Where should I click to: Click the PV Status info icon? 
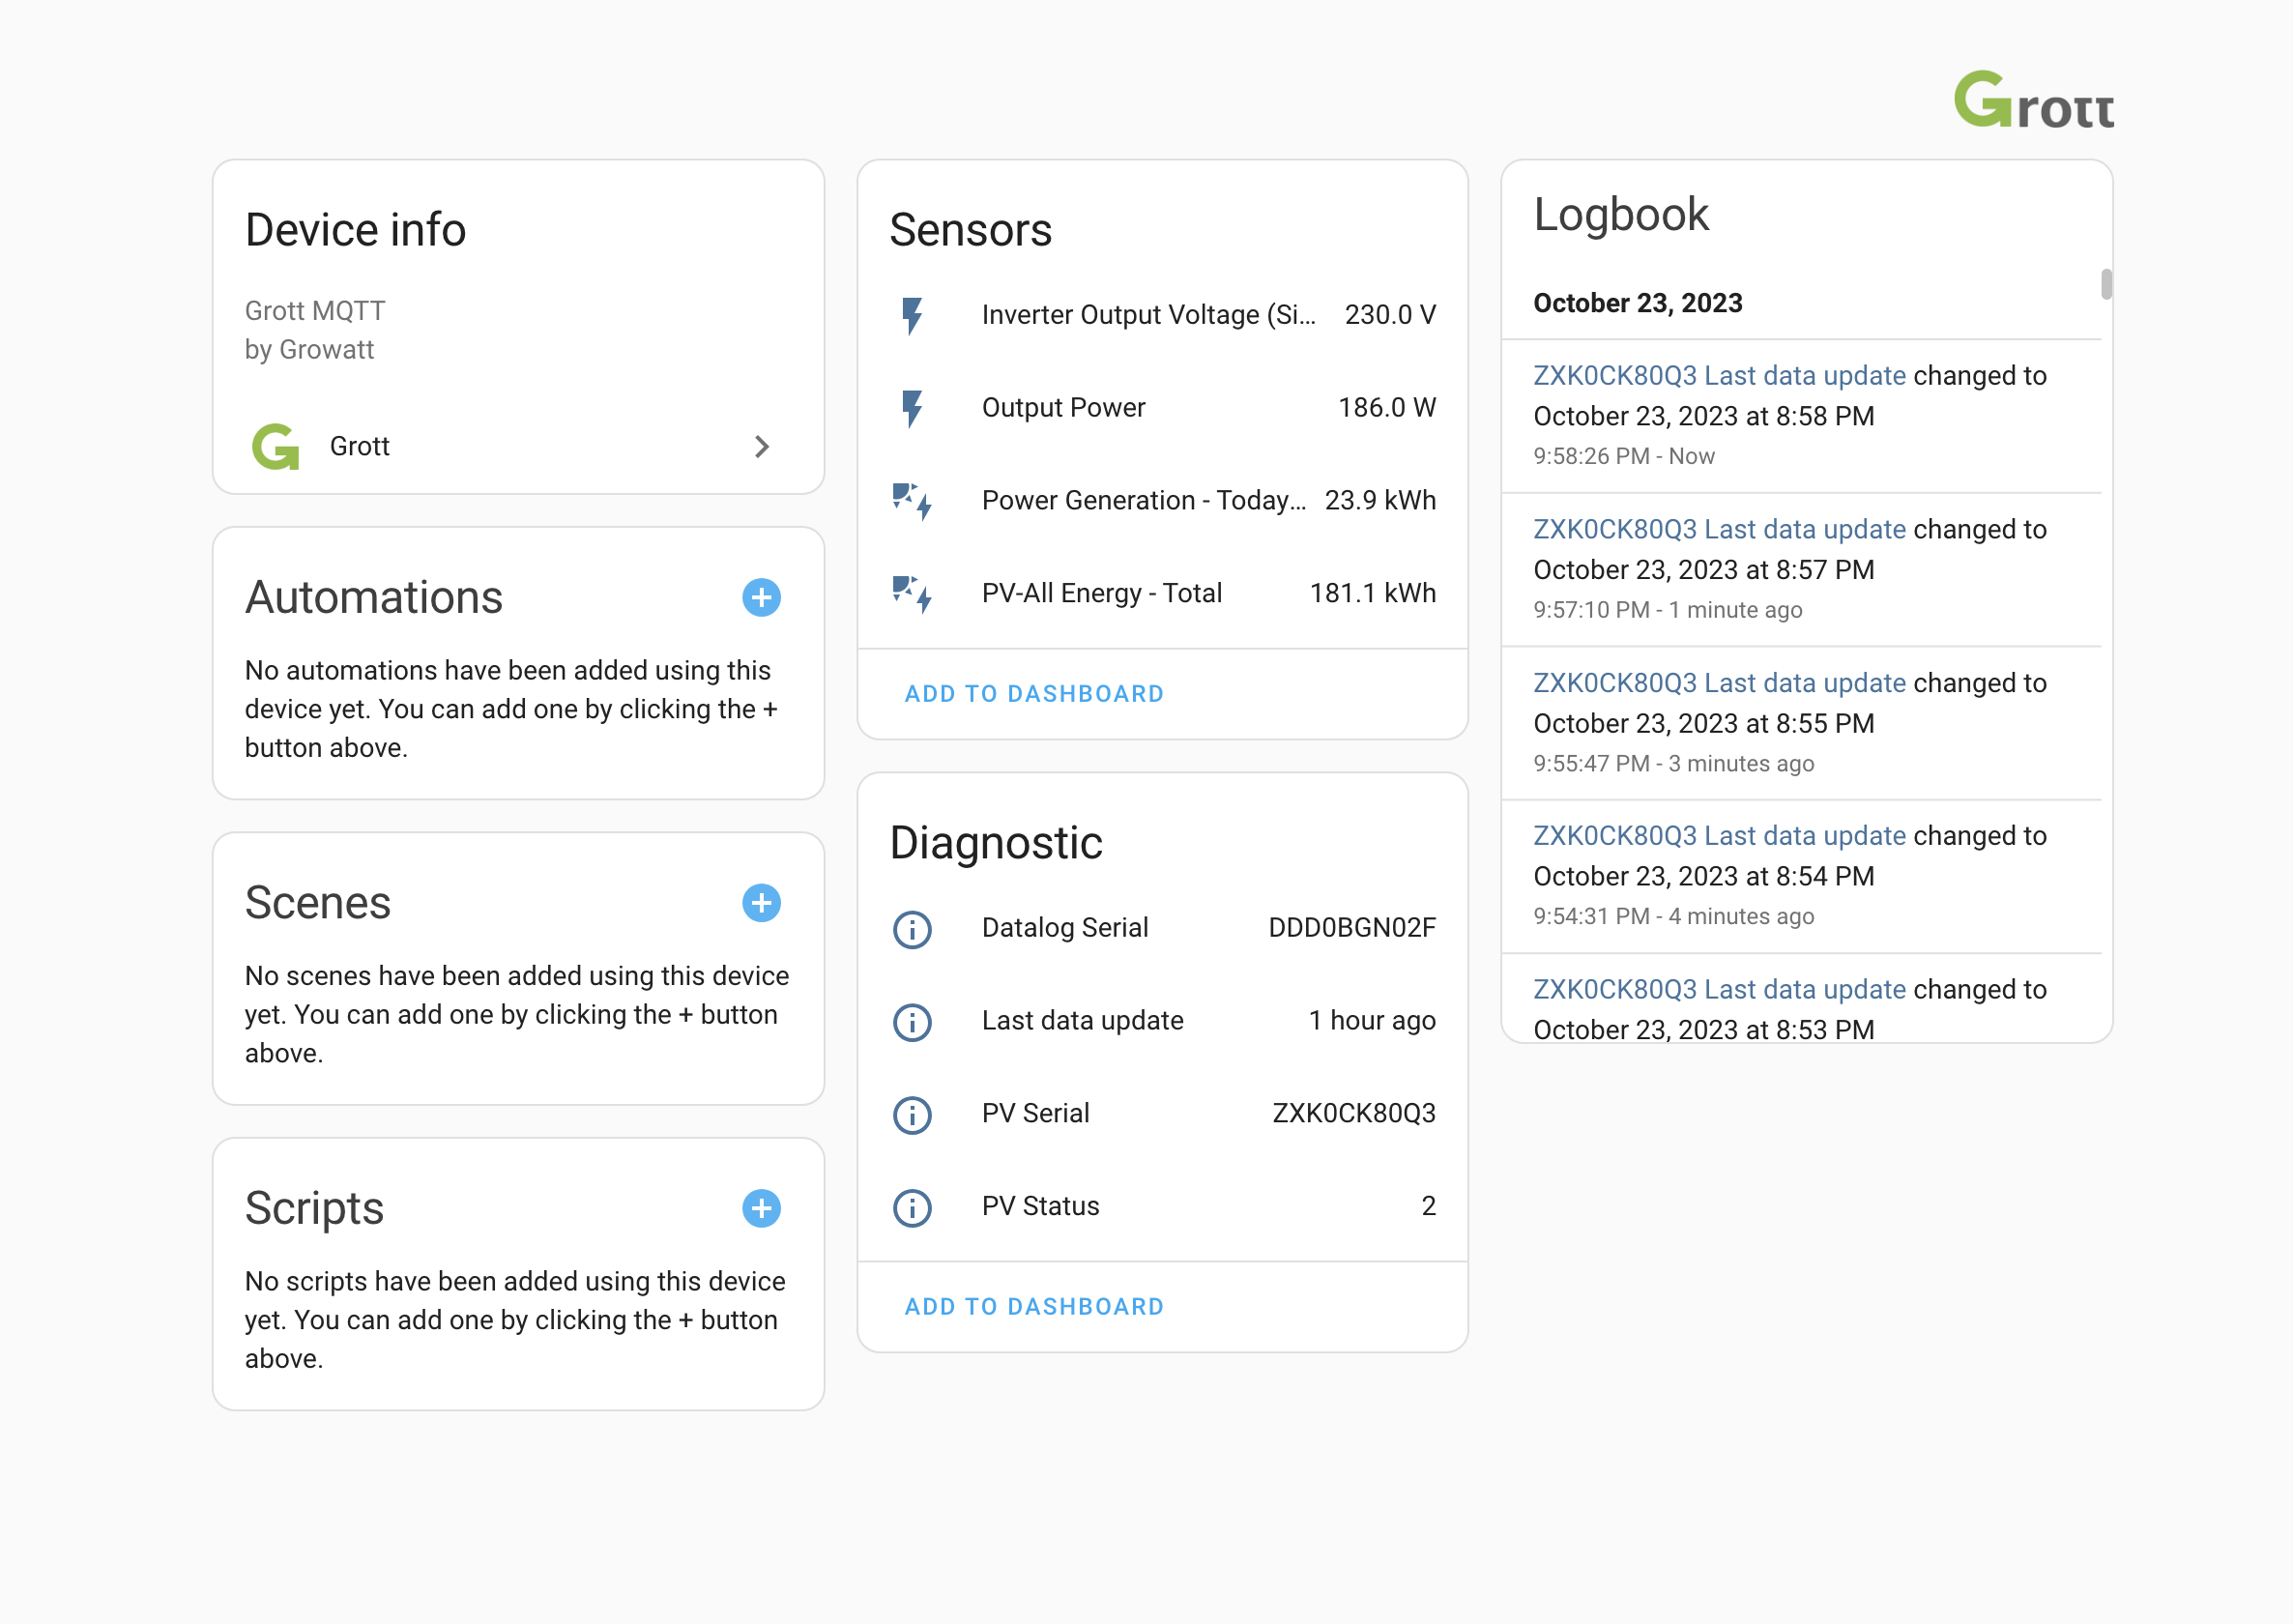coord(911,1207)
